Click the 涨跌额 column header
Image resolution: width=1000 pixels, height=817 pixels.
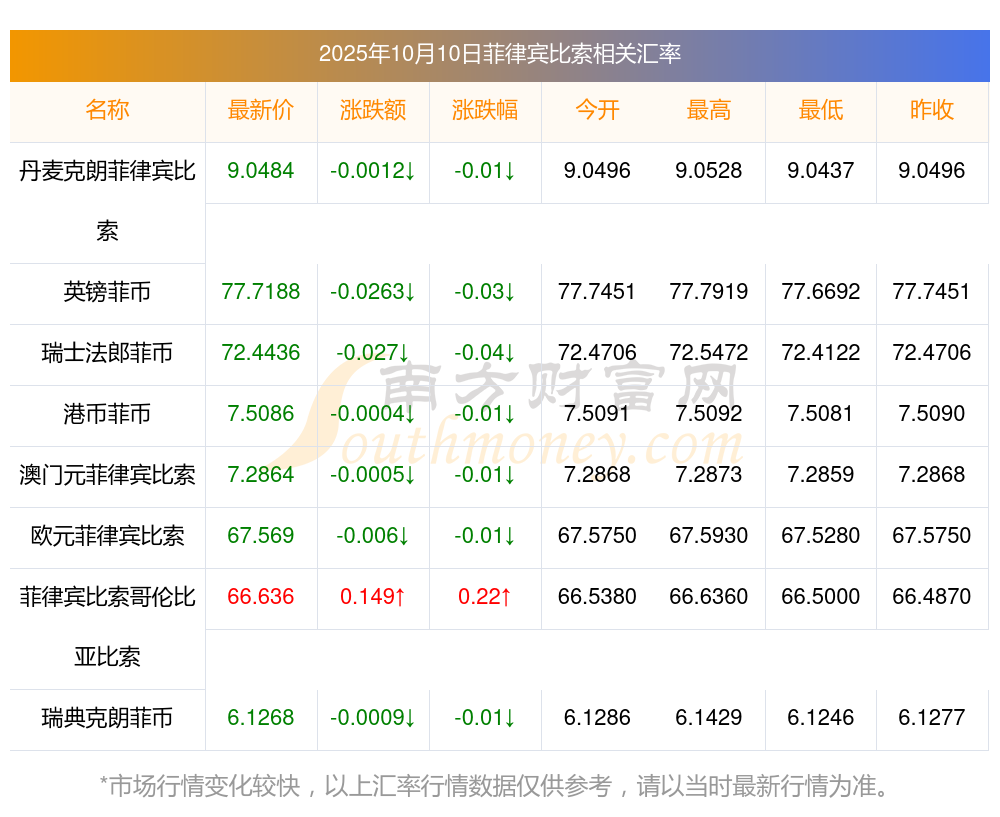(x=372, y=110)
